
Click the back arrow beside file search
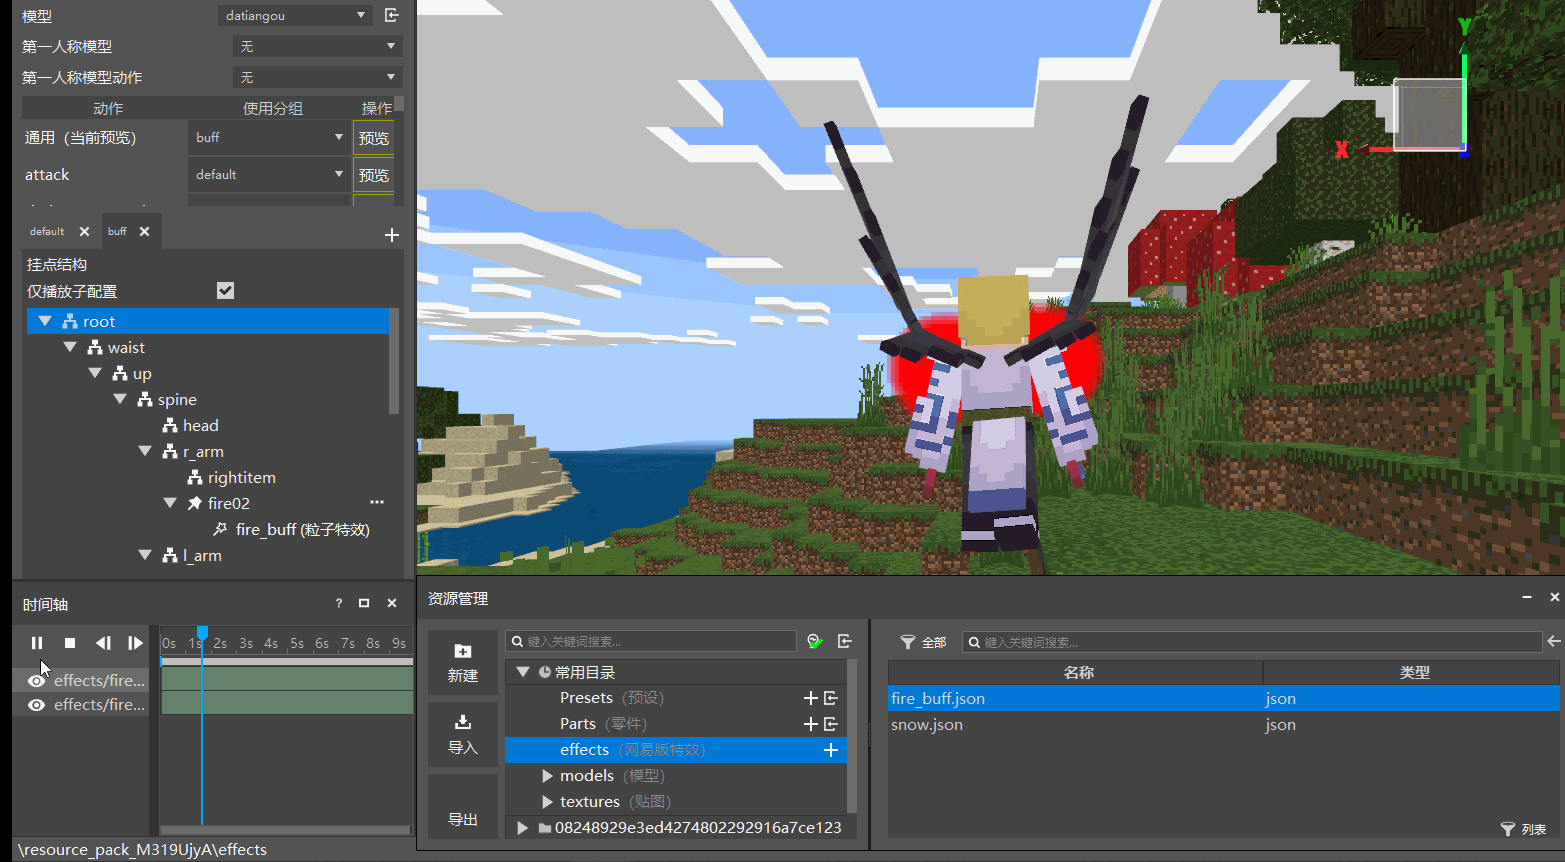tap(1553, 641)
